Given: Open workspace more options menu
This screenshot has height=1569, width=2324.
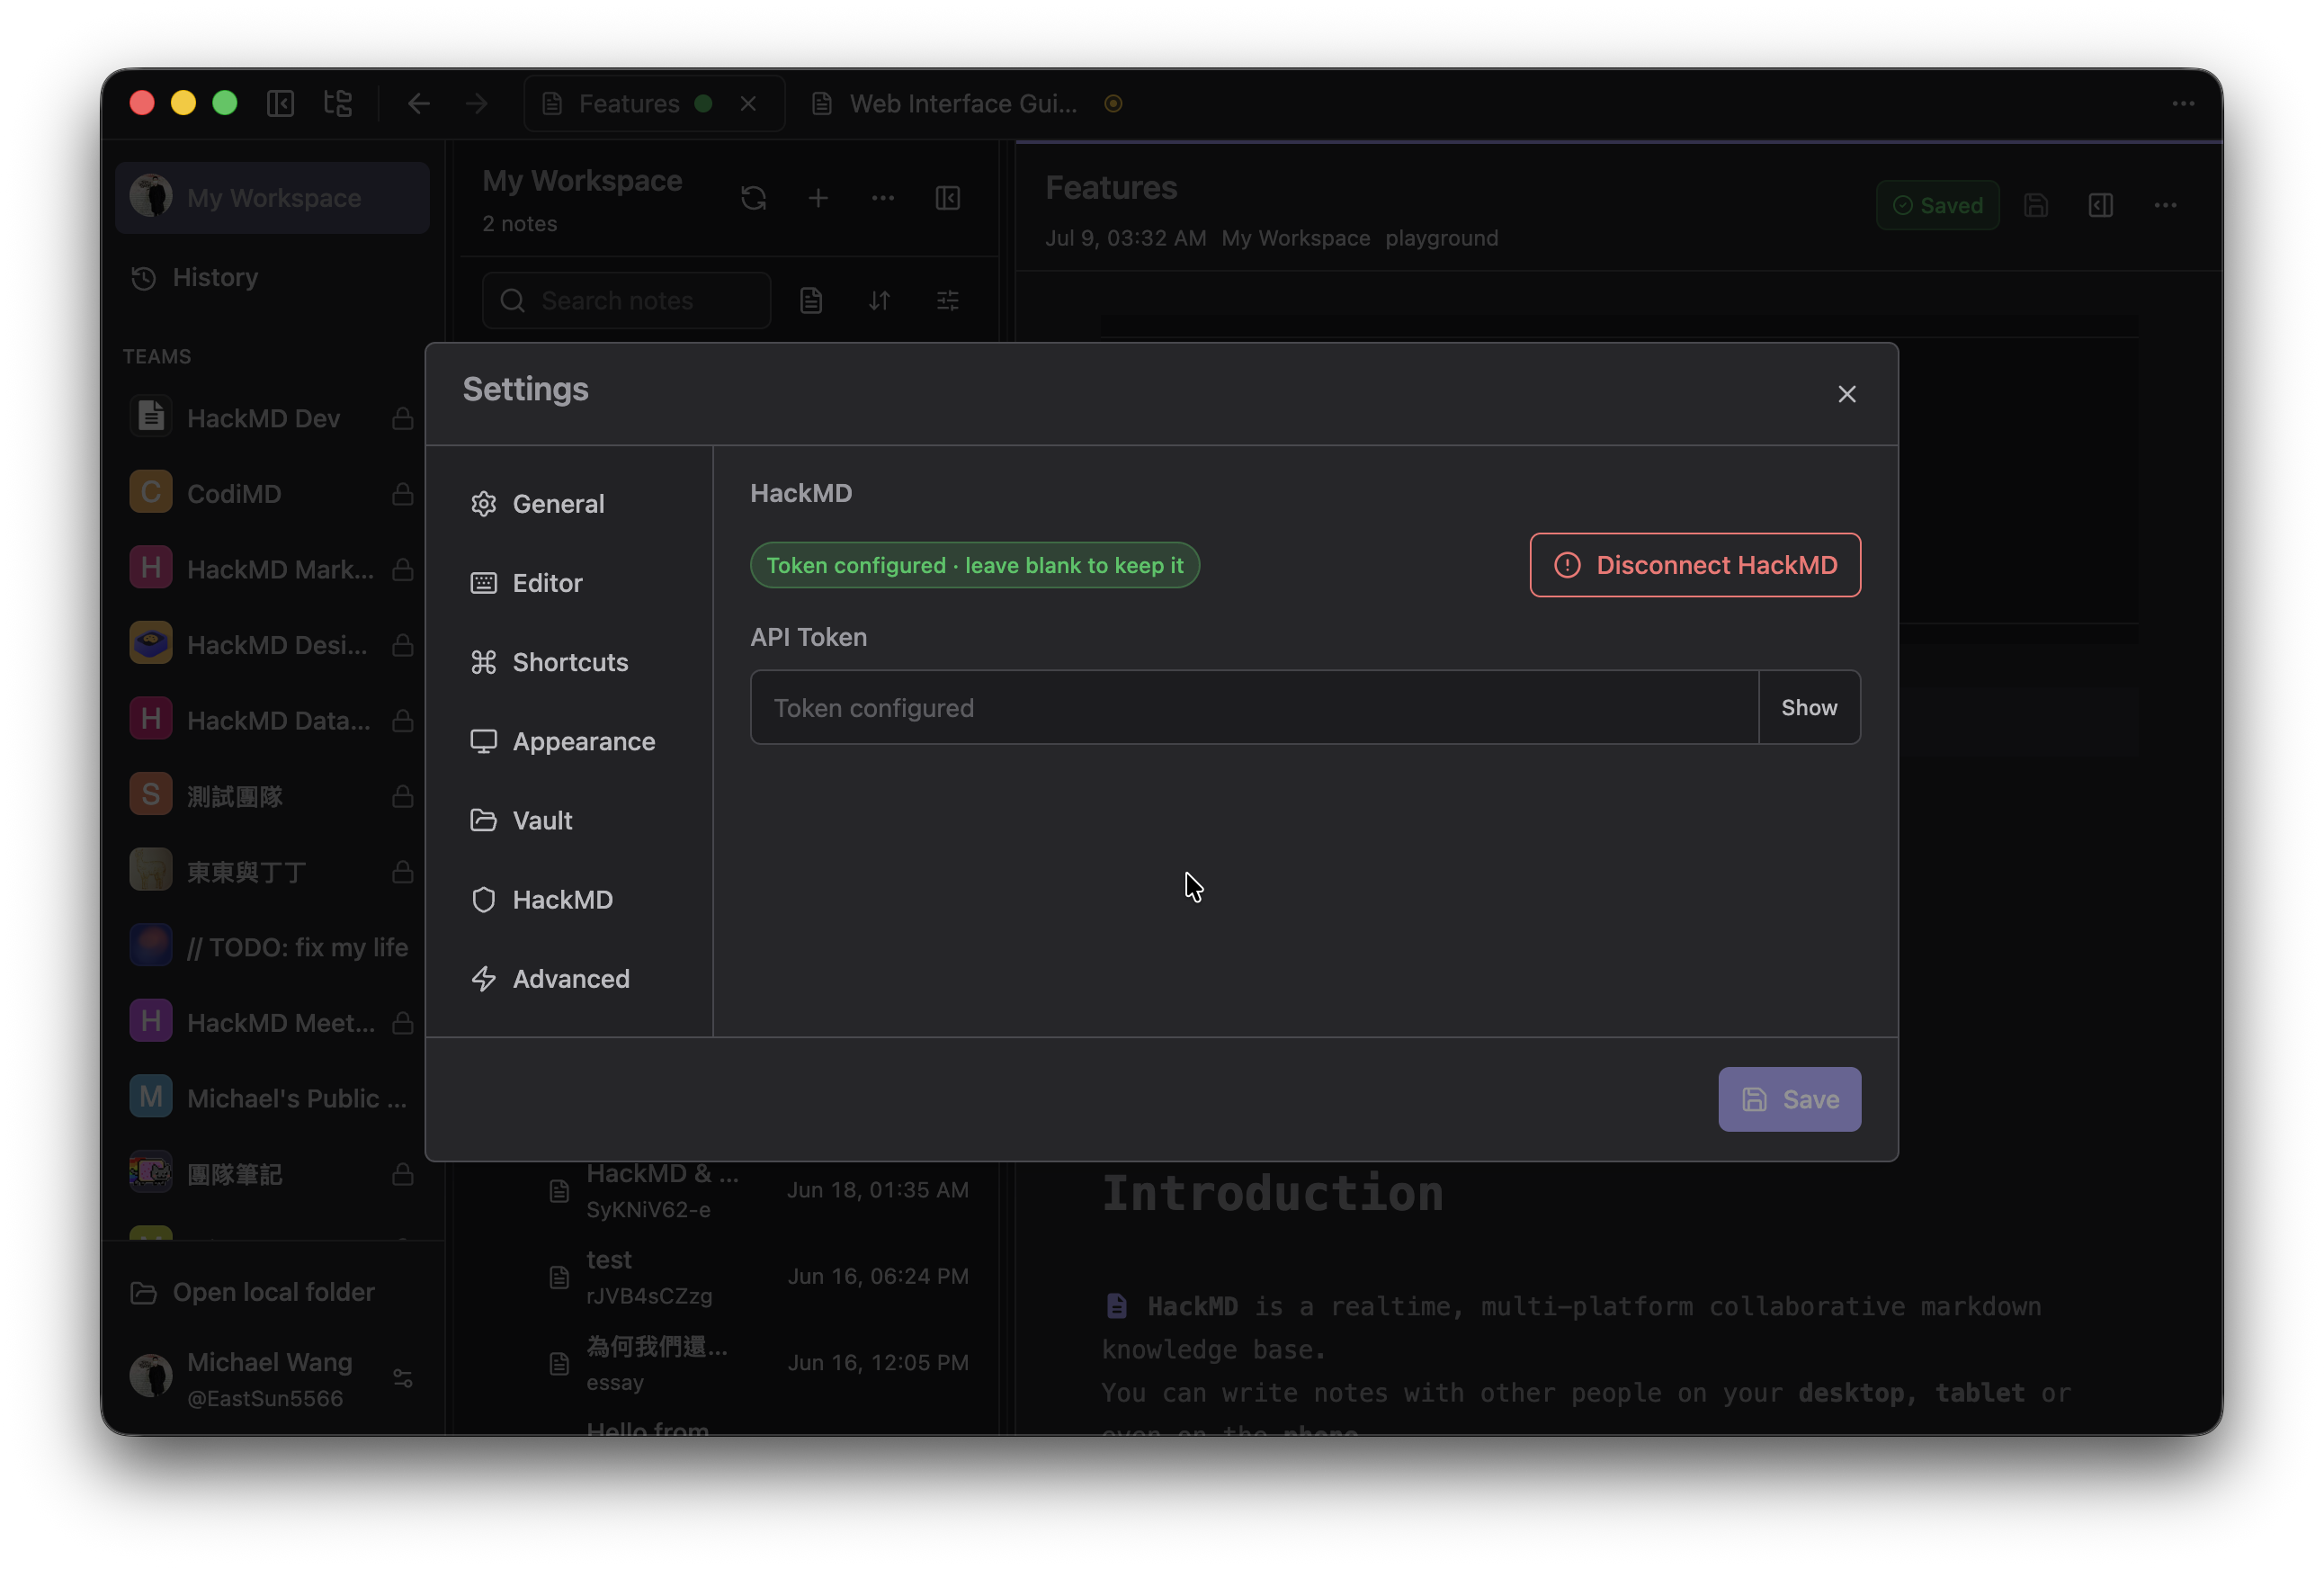Looking at the screenshot, I should pos(882,198).
